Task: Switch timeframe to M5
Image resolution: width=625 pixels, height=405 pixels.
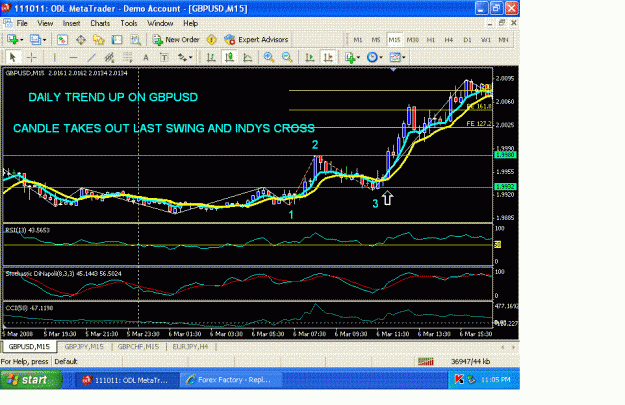Action: pyautogui.click(x=376, y=40)
